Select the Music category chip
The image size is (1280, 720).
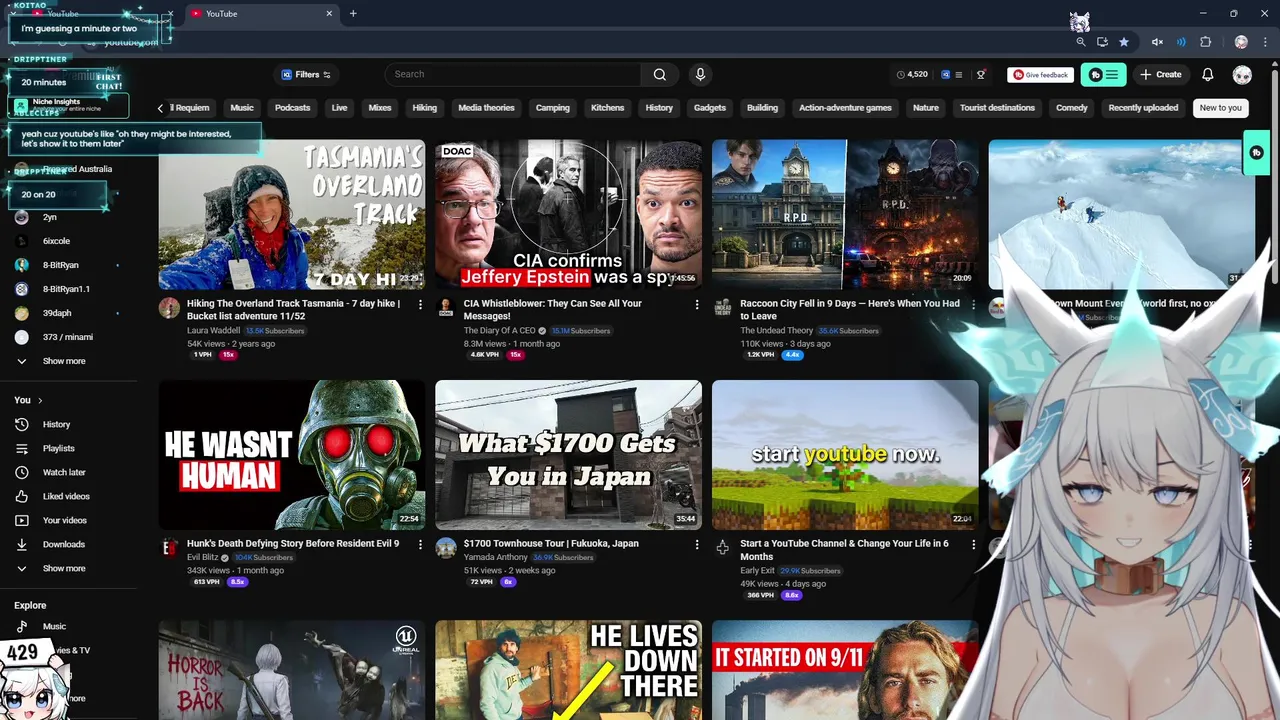tap(242, 108)
